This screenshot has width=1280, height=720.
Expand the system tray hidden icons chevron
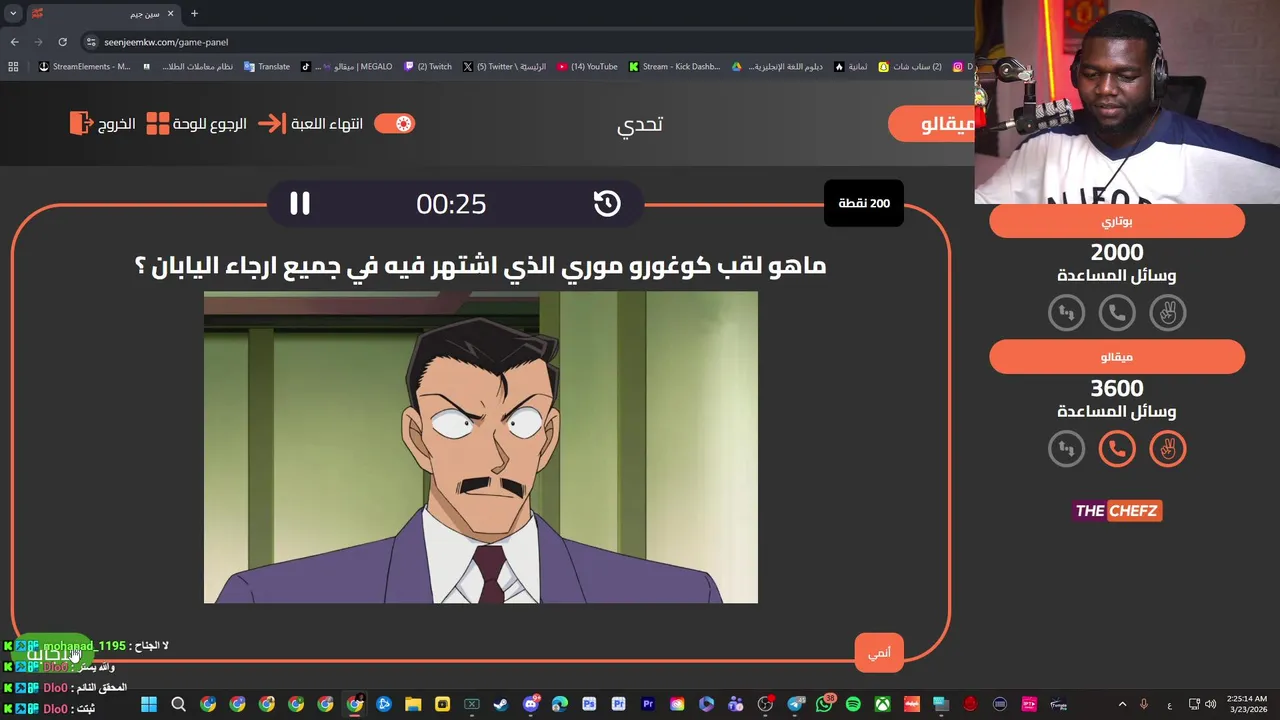tap(1122, 704)
